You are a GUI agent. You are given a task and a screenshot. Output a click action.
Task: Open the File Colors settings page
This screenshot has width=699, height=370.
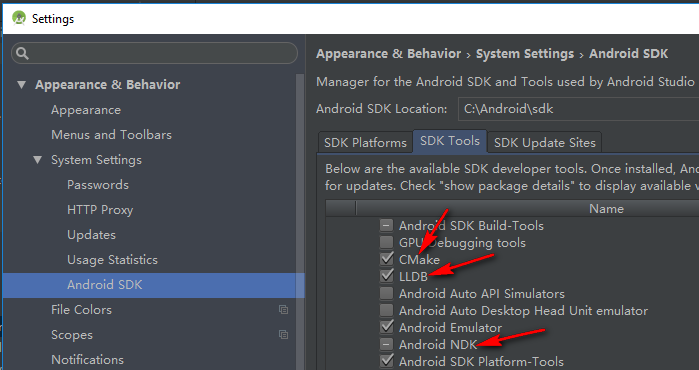[81, 309]
